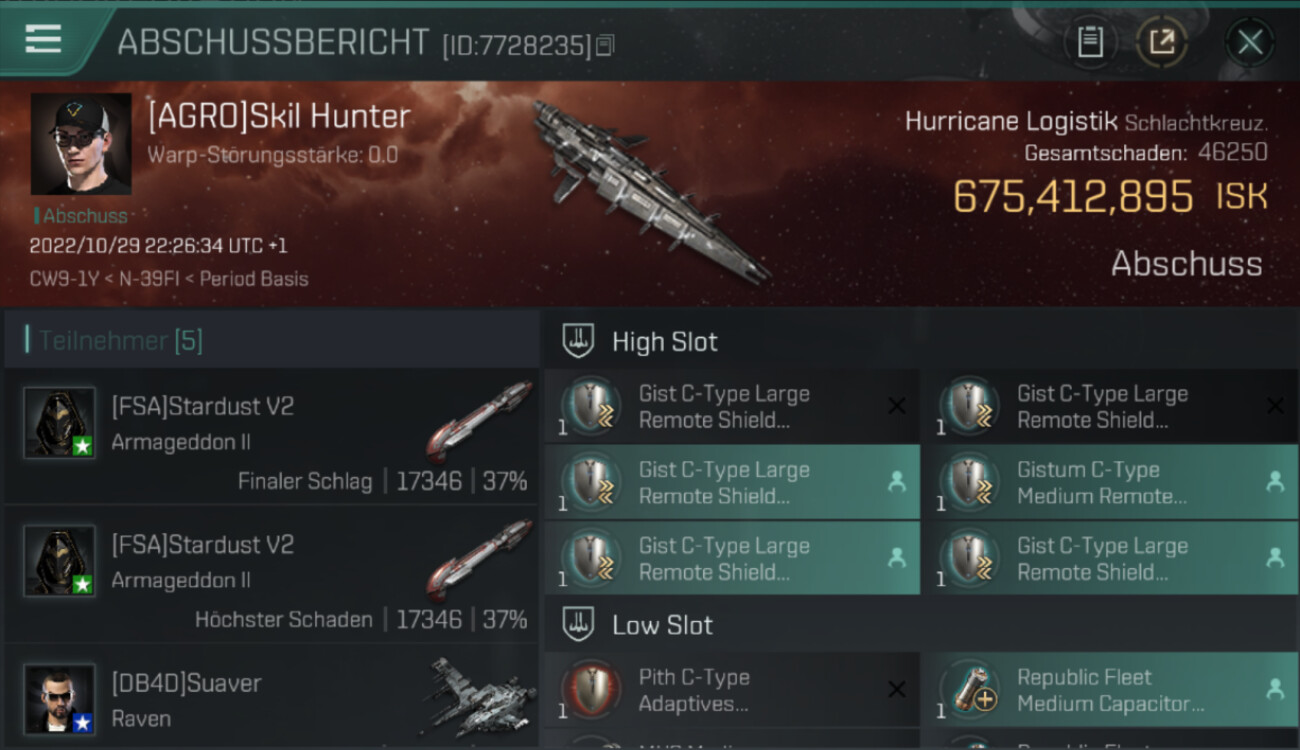Click the share export icon
This screenshot has width=1300, height=750.
point(1161,42)
